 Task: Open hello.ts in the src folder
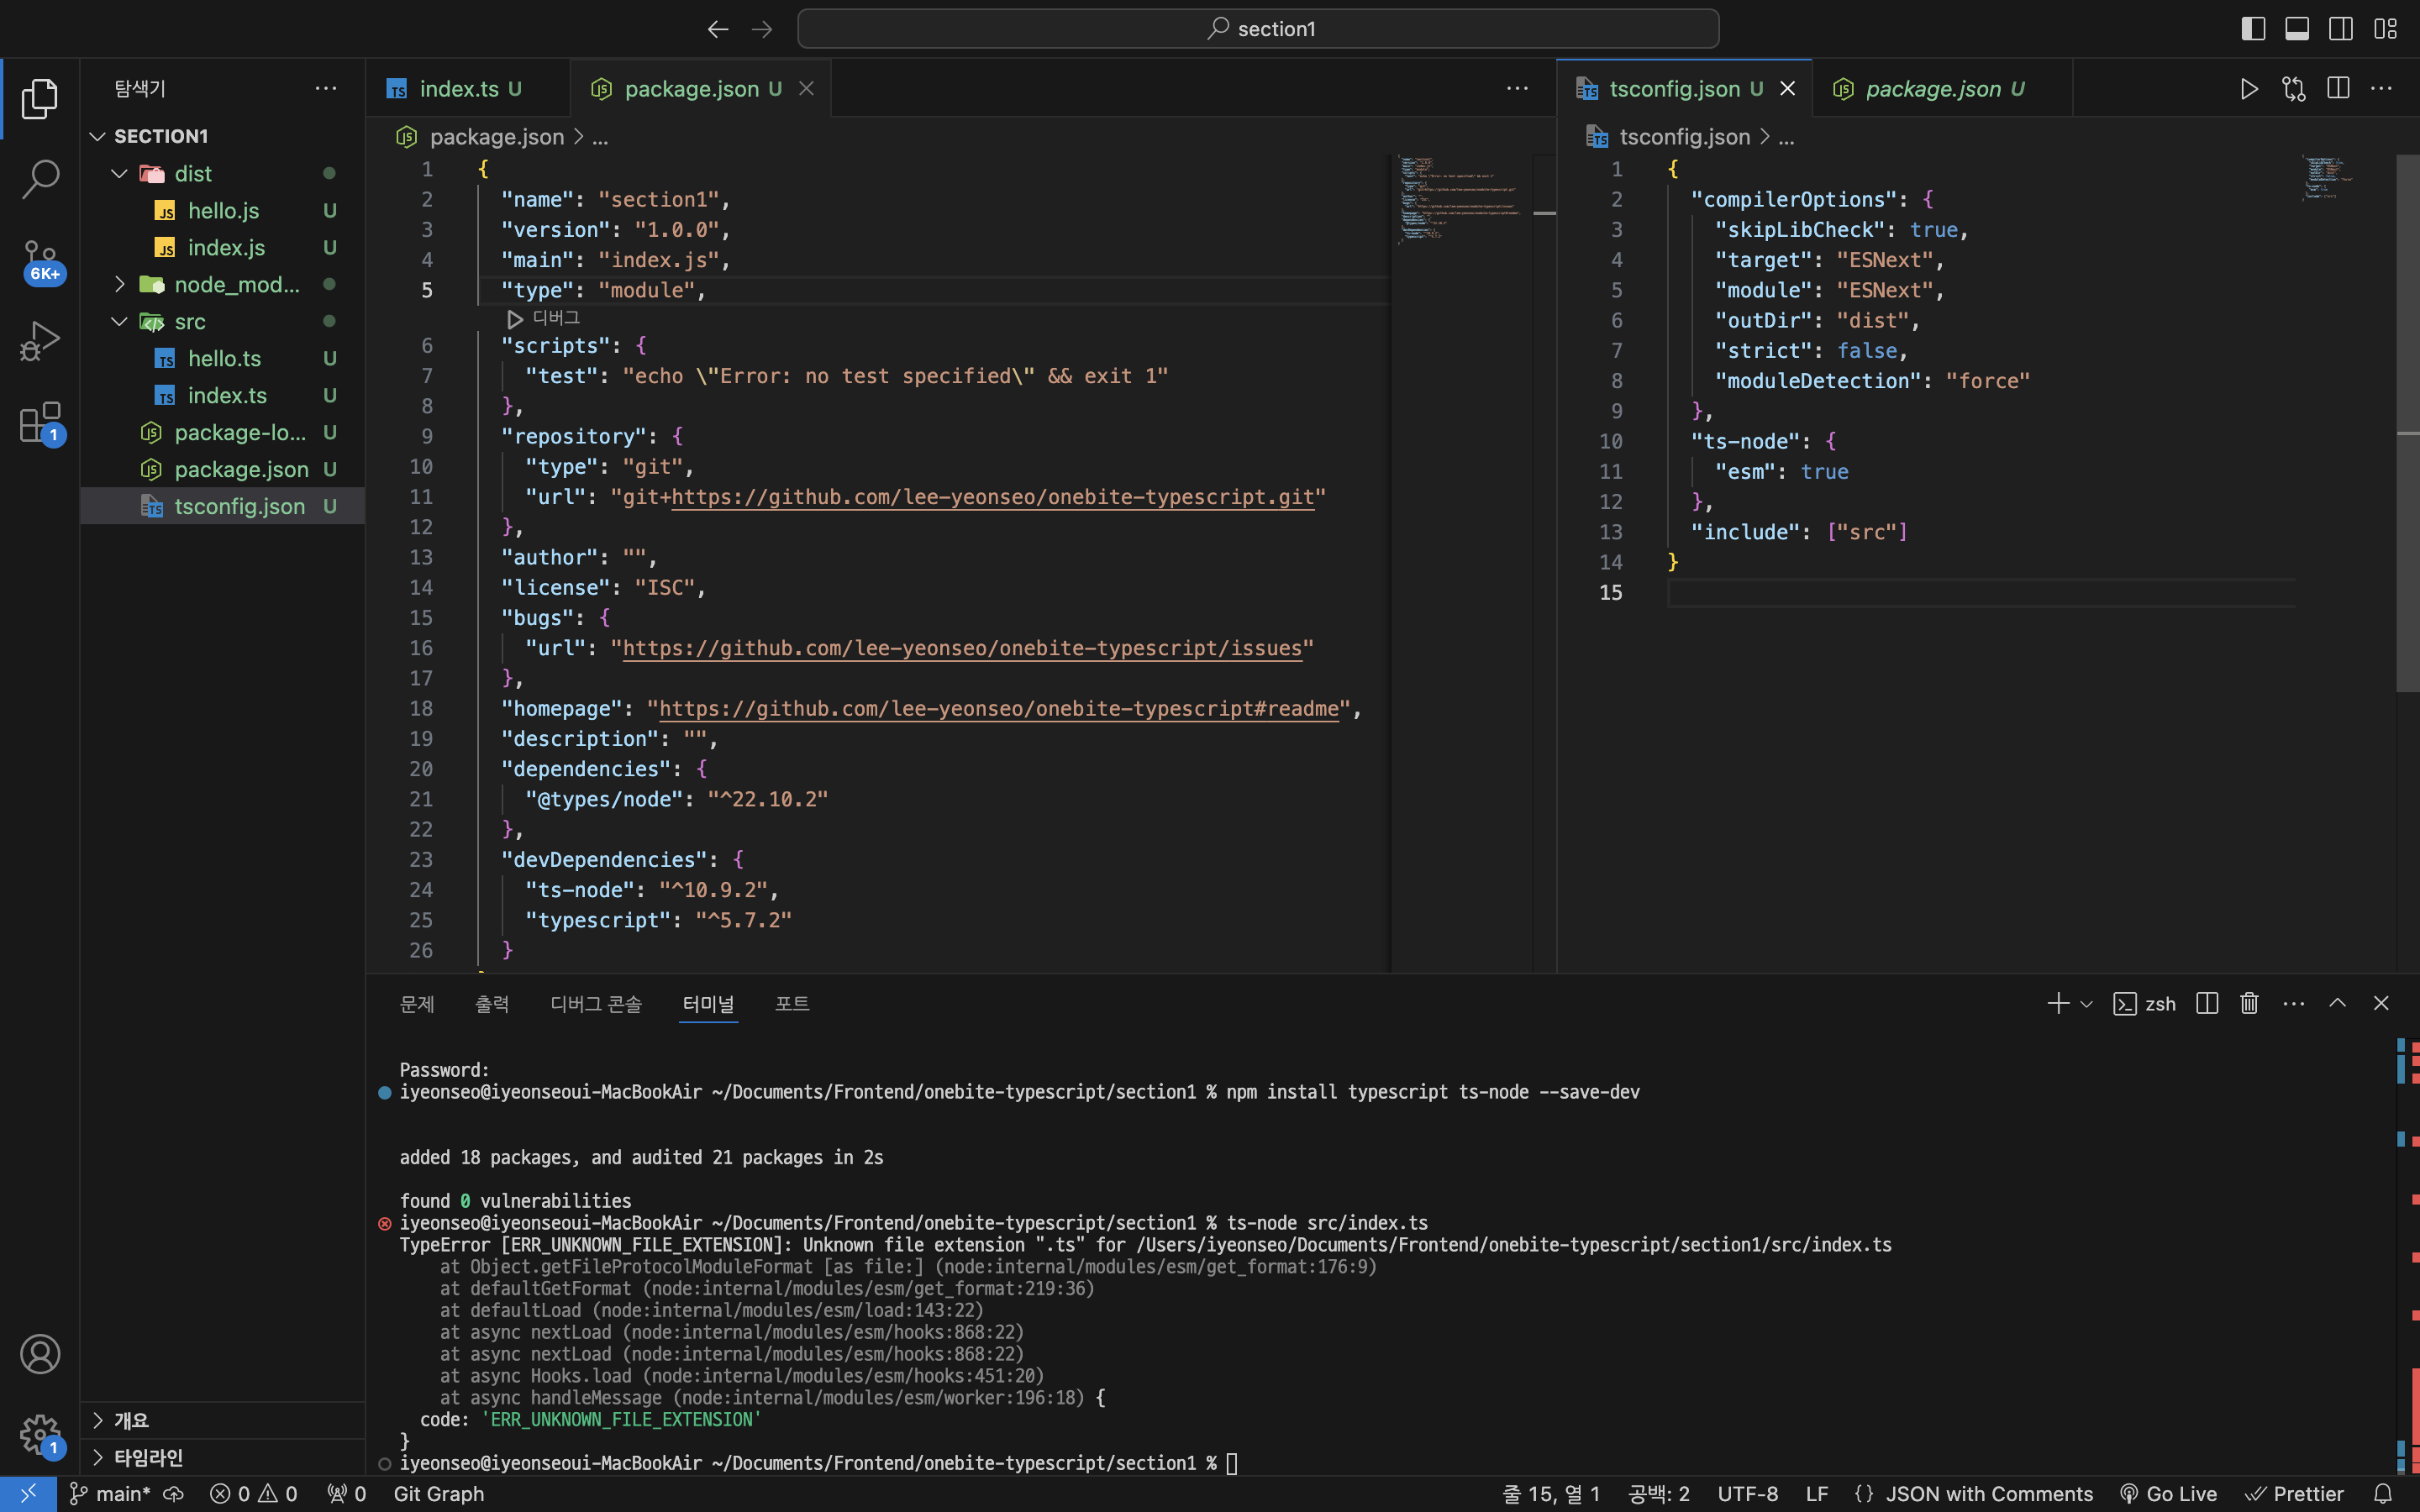tap(223, 358)
